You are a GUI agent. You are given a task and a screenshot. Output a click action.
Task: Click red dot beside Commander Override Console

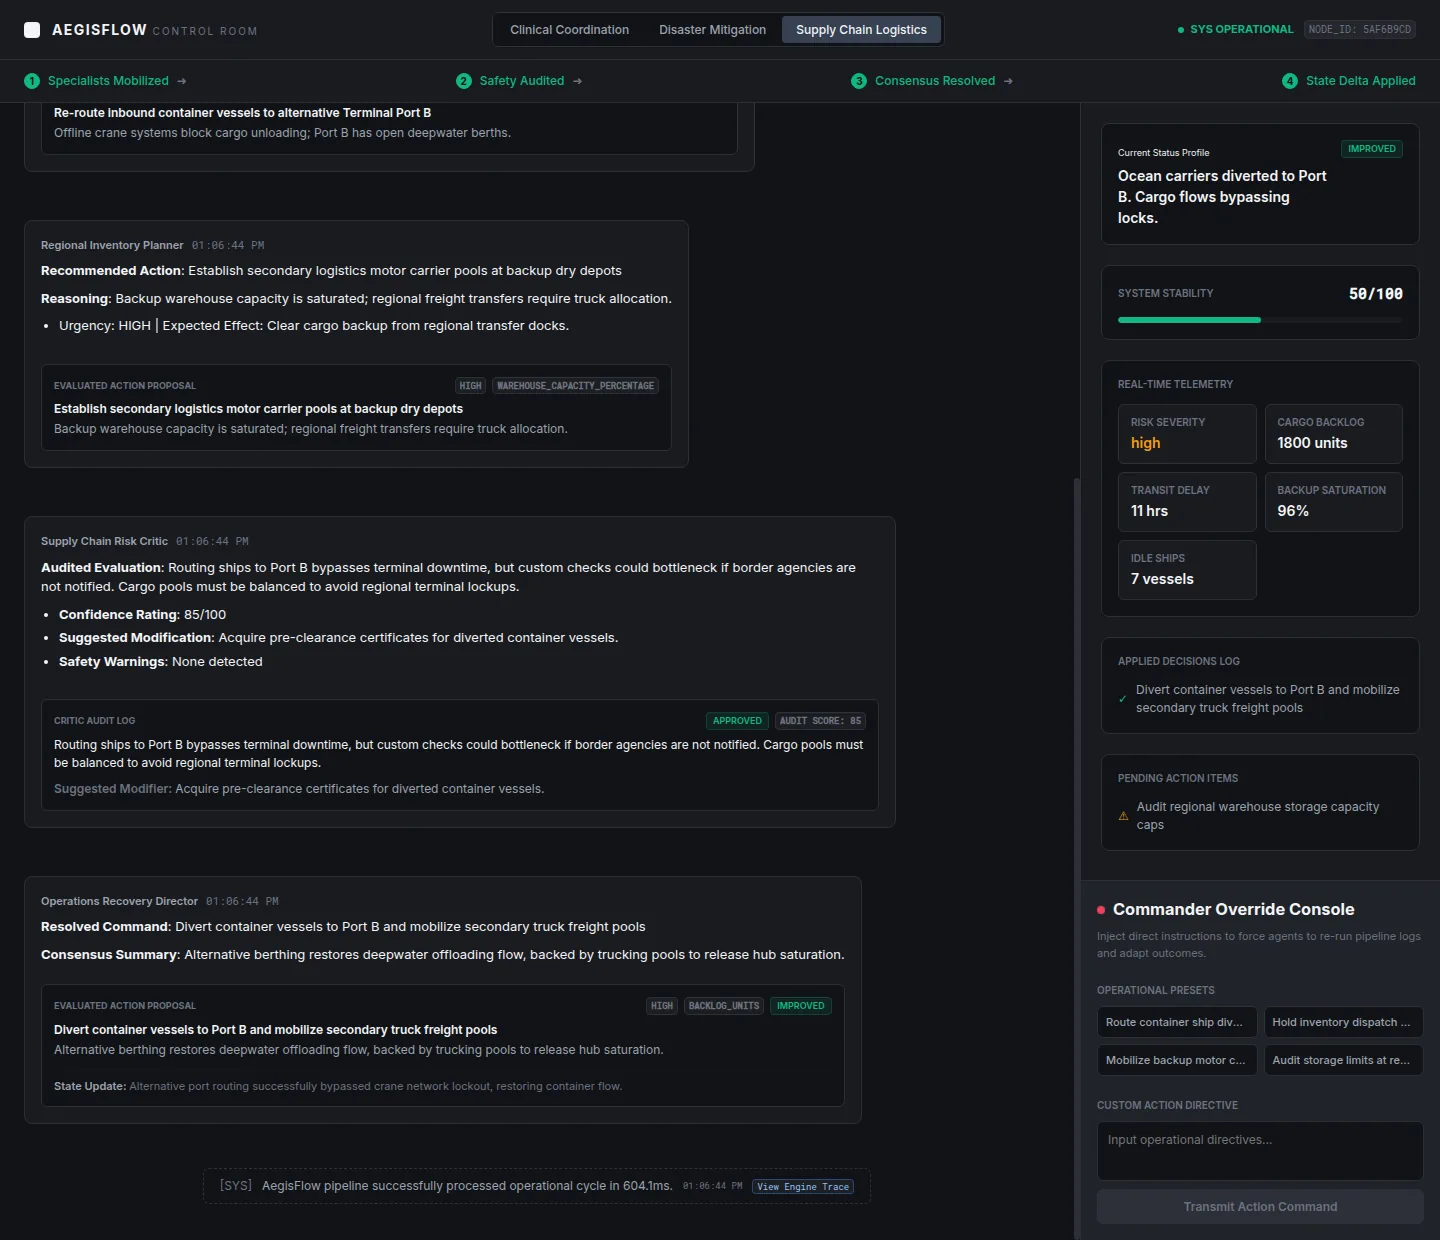pos(1101,910)
